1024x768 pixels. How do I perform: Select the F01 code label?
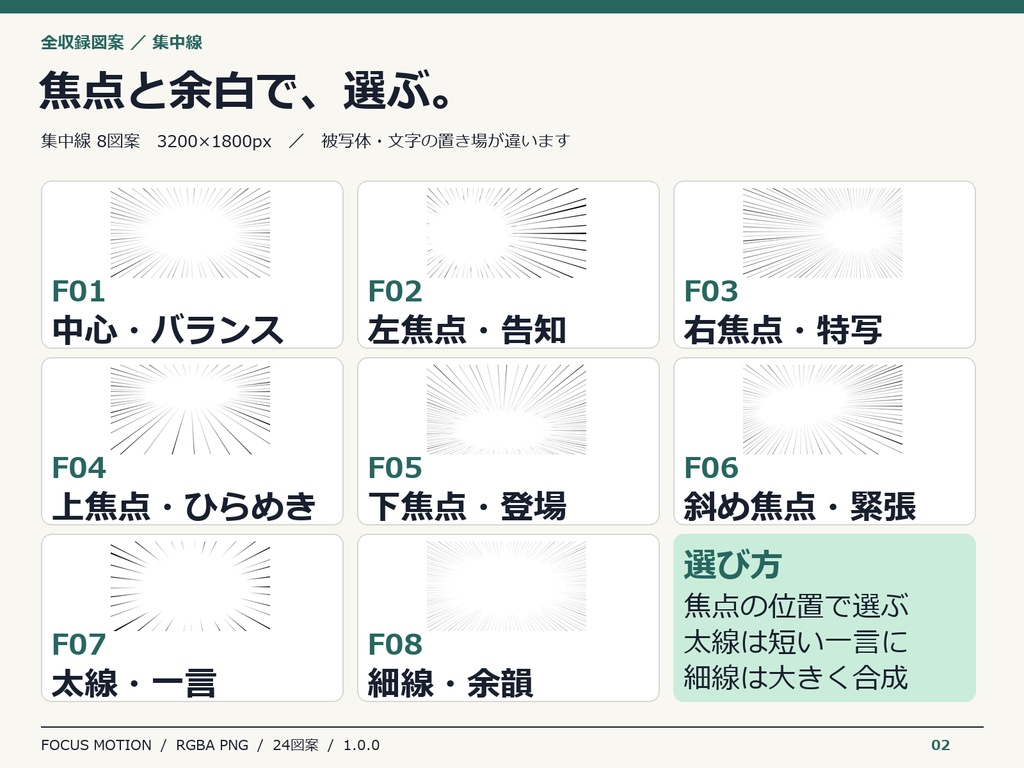click(78, 291)
